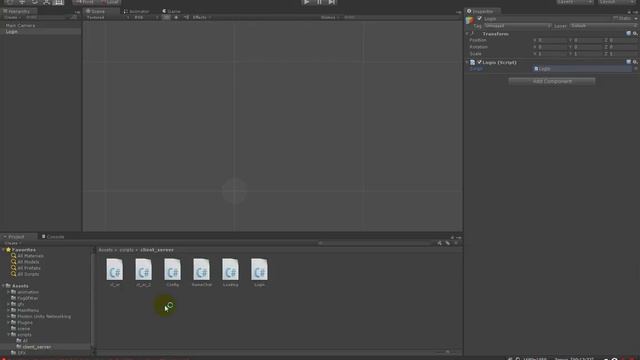Select All Materials in Favorites
640x360 pixels.
click(x=30, y=256)
